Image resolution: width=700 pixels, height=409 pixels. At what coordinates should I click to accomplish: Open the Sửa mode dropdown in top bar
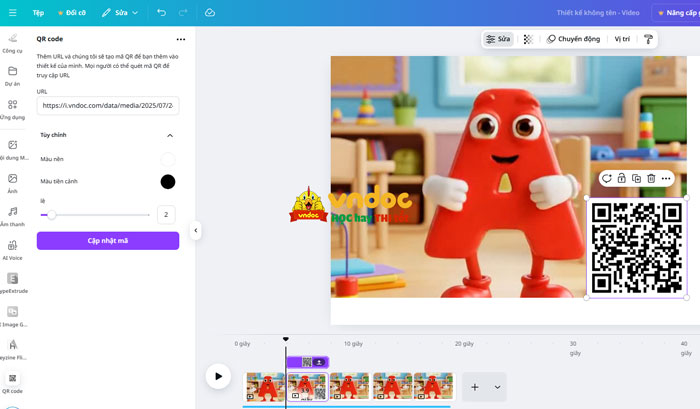coord(120,13)
